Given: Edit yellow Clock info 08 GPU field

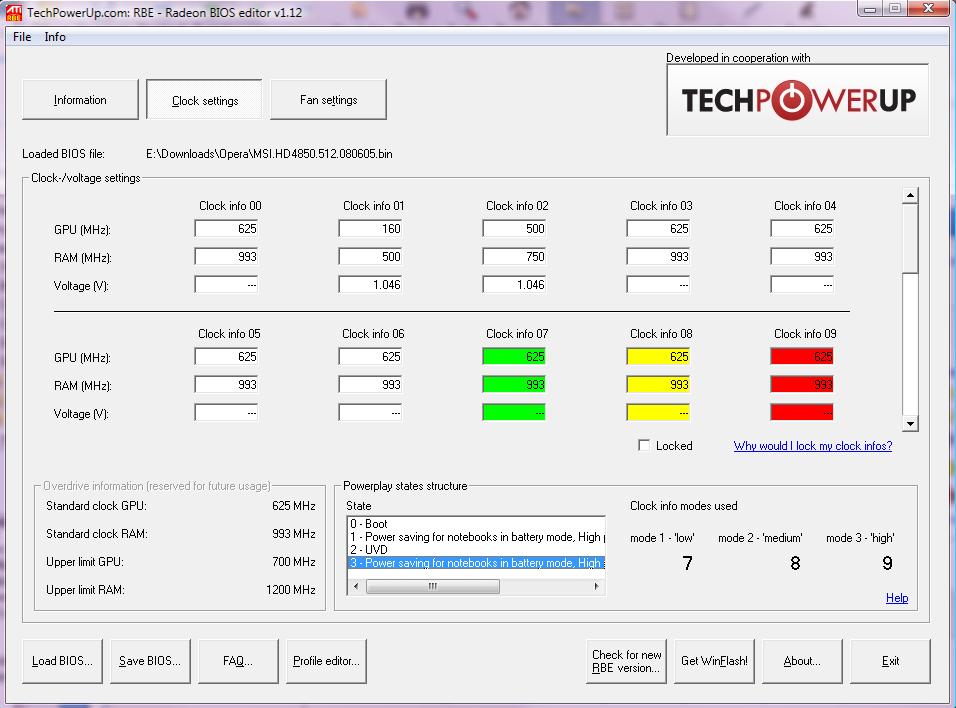Looking at the screenshot, I should pos(658,357).
